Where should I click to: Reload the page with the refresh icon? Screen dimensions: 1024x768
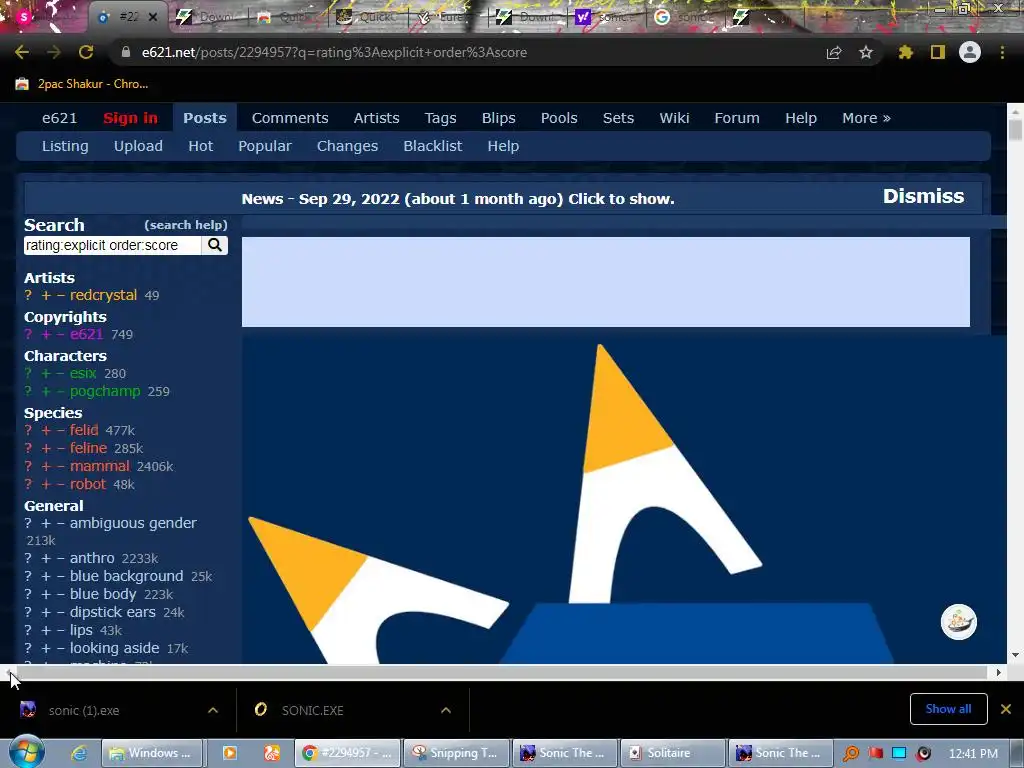pos(86,52)
